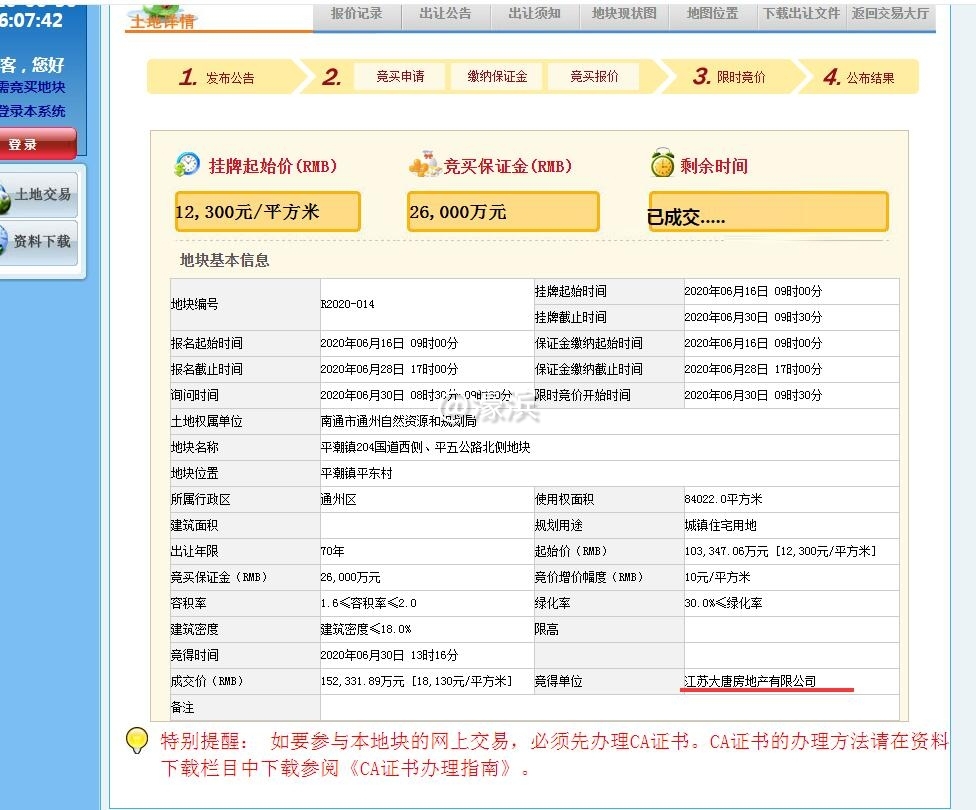Viewport: 976px width, 810px height.
Task: Click the clock icon beside 挂牌起始价(RMB)
Action: [186, 163]
